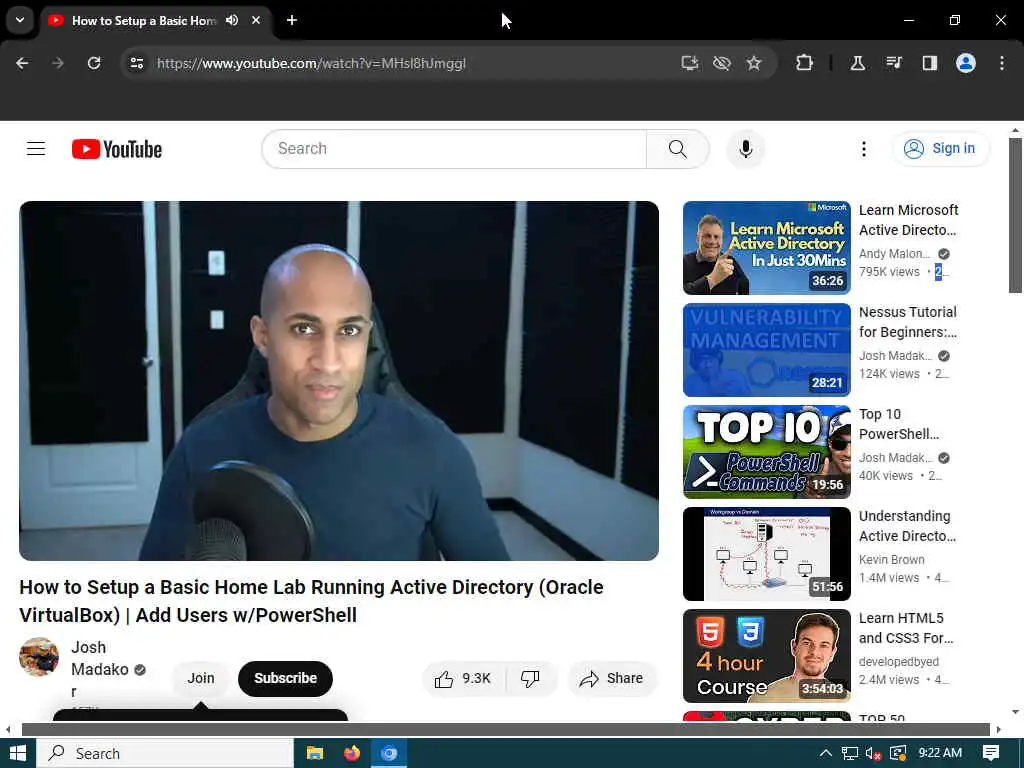Open Learn Microsoft Active Directory thumbnail
Viewport: 1024px width, 768px height.
(767, 248)
